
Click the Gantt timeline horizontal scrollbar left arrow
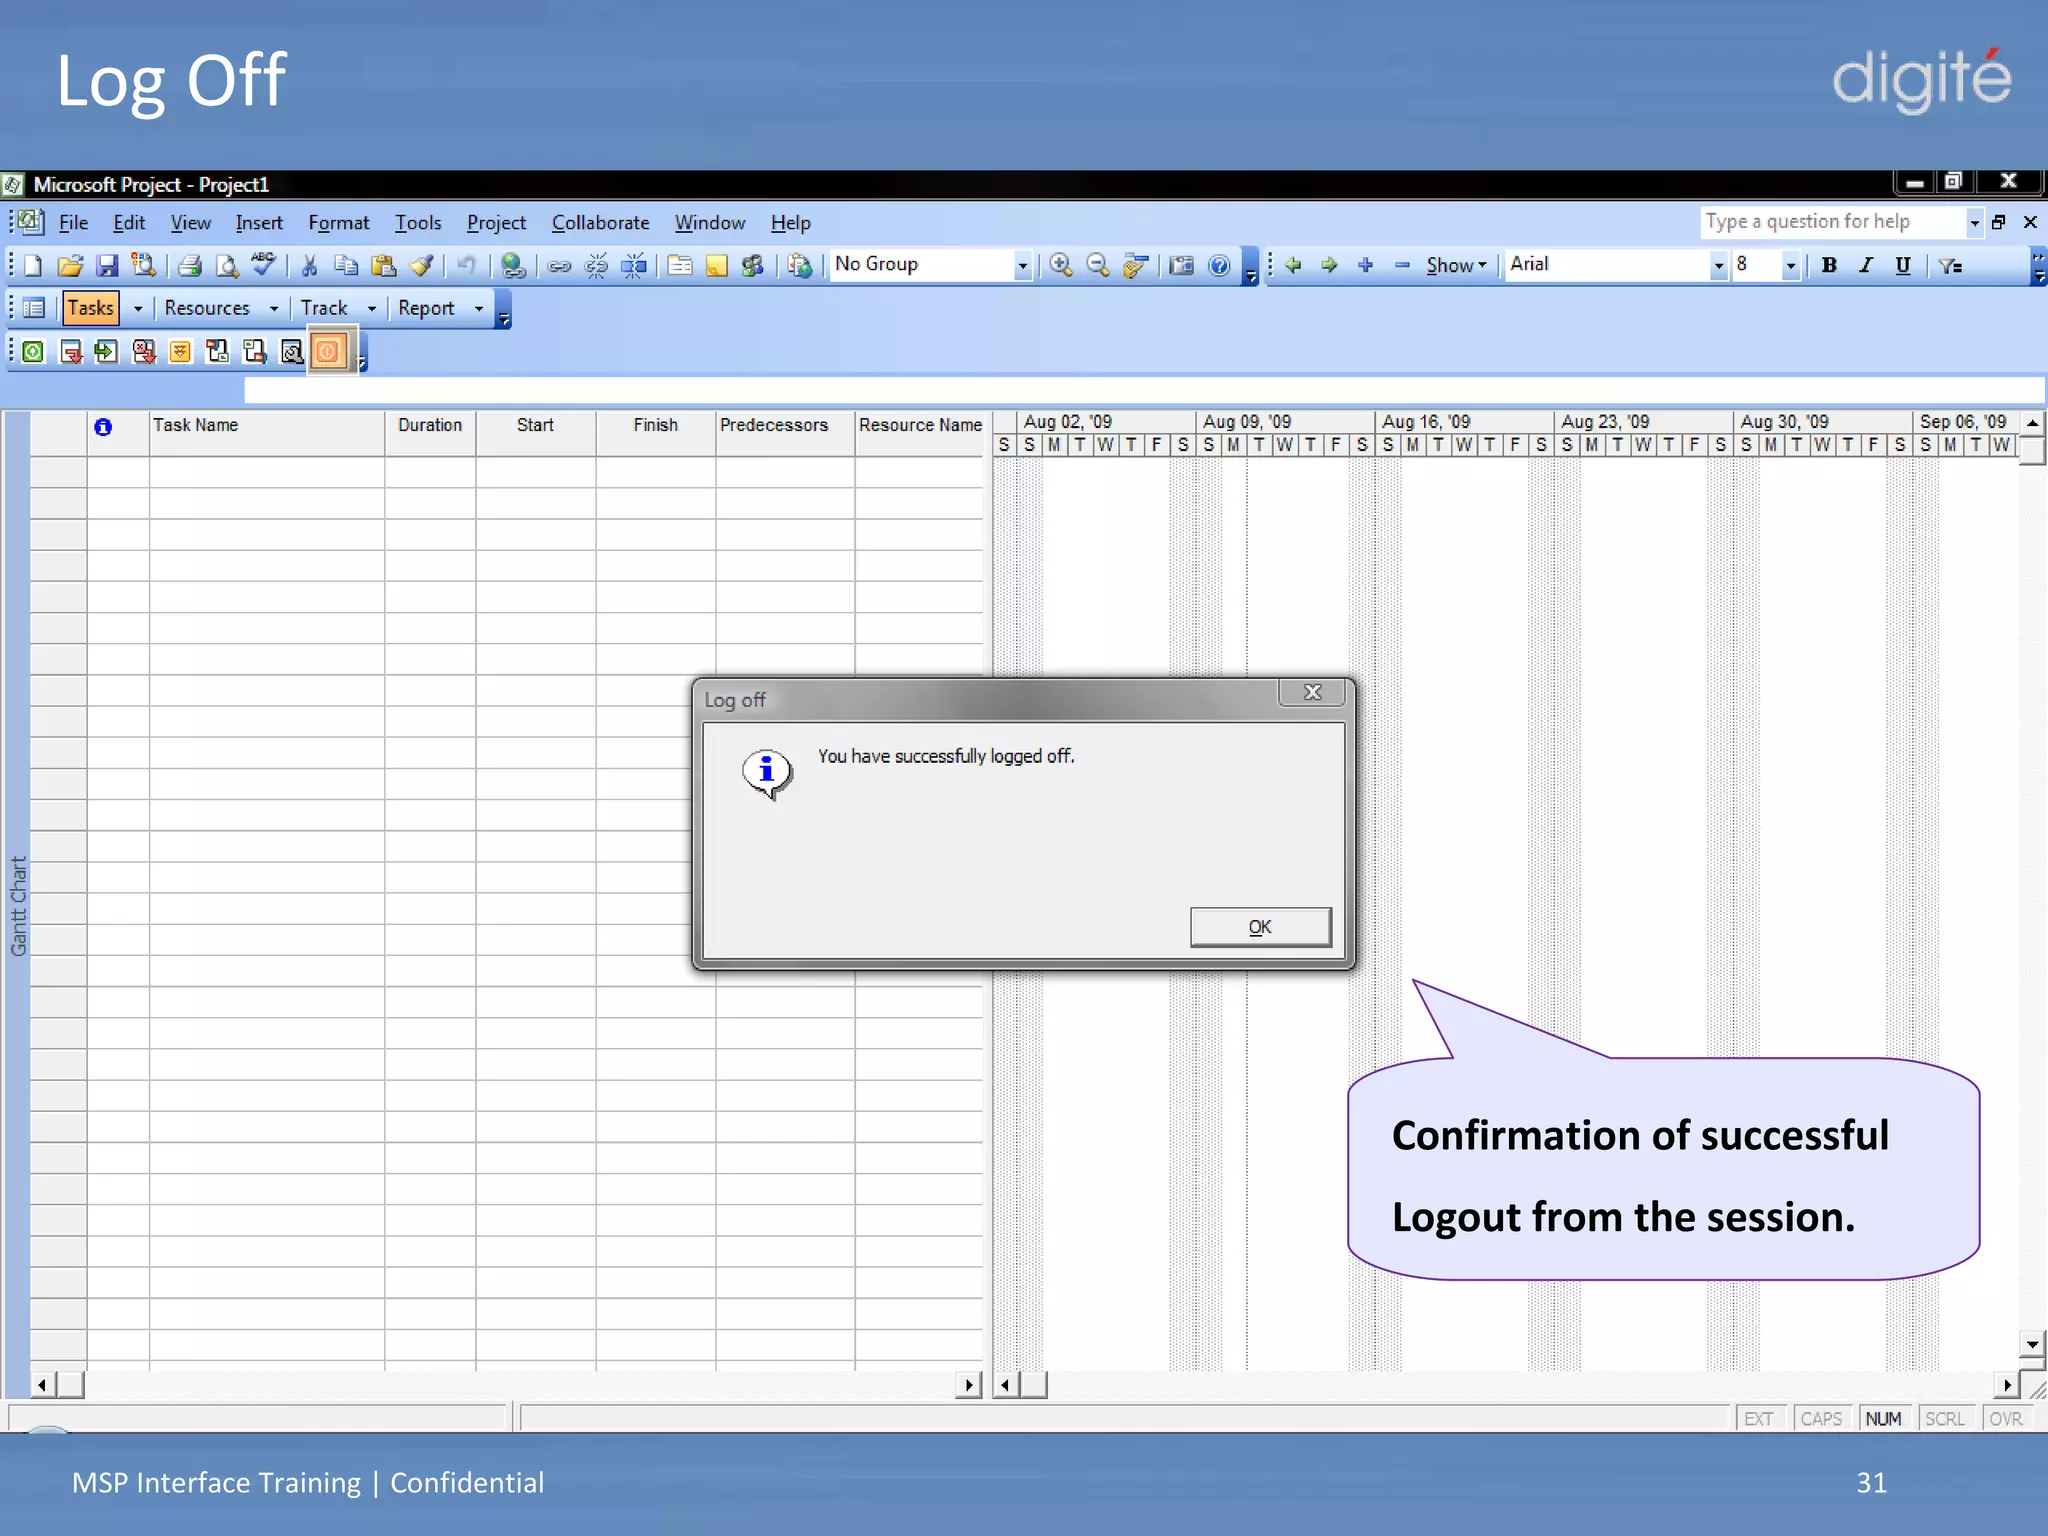1006,1385
